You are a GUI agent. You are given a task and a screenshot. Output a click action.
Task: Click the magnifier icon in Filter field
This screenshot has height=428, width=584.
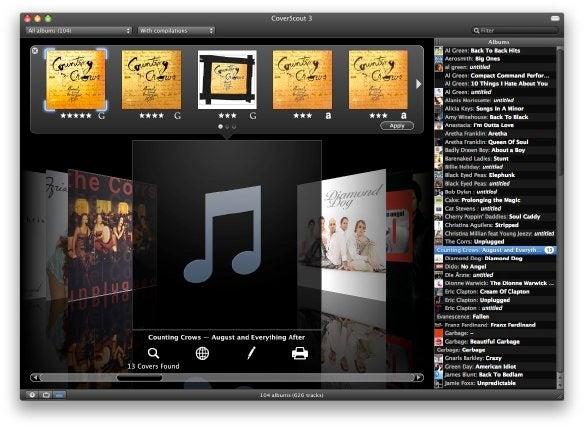coord(476,31)
